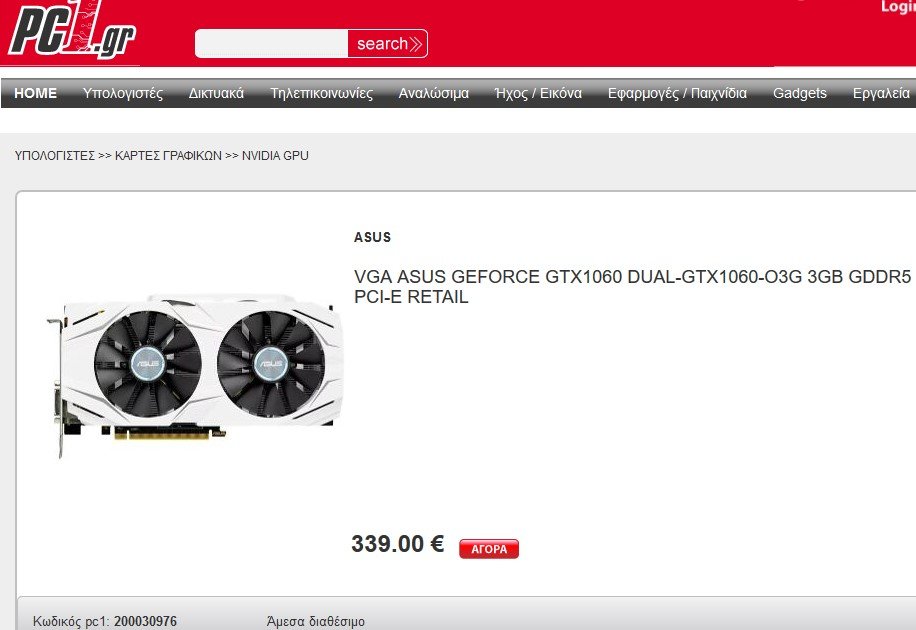
Task: Go to ΚΑΡΤΕΣ ΓΡΑΦΙΚΩΝ breadcrumb
Action: point(168,156)
